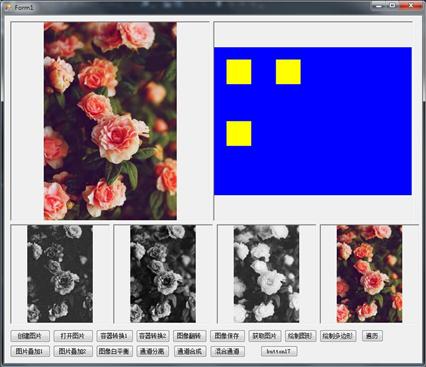Click the large color roses image

tap(110, 121)
